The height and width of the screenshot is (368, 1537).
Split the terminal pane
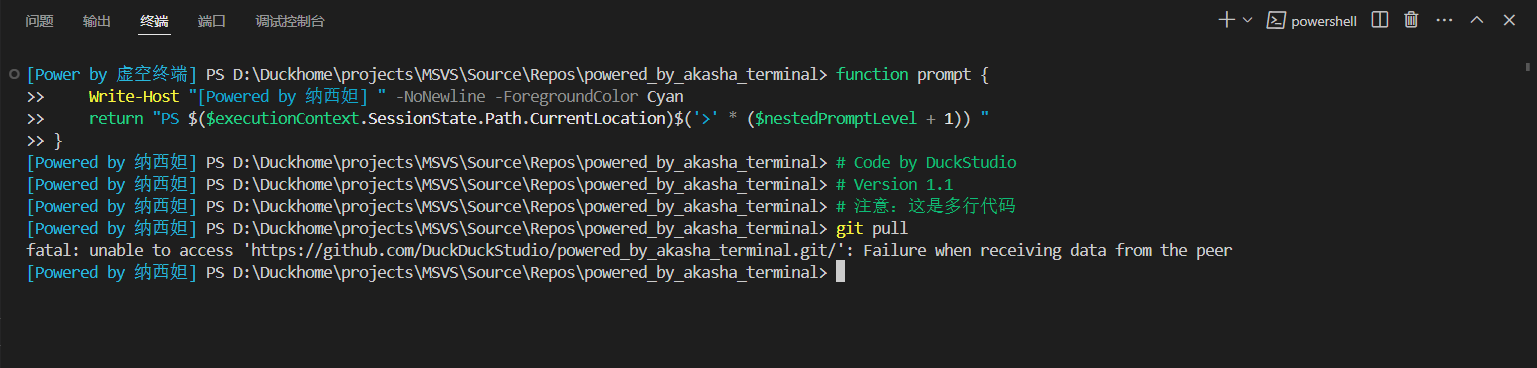pyautogui.click(x=1379, y=20)
